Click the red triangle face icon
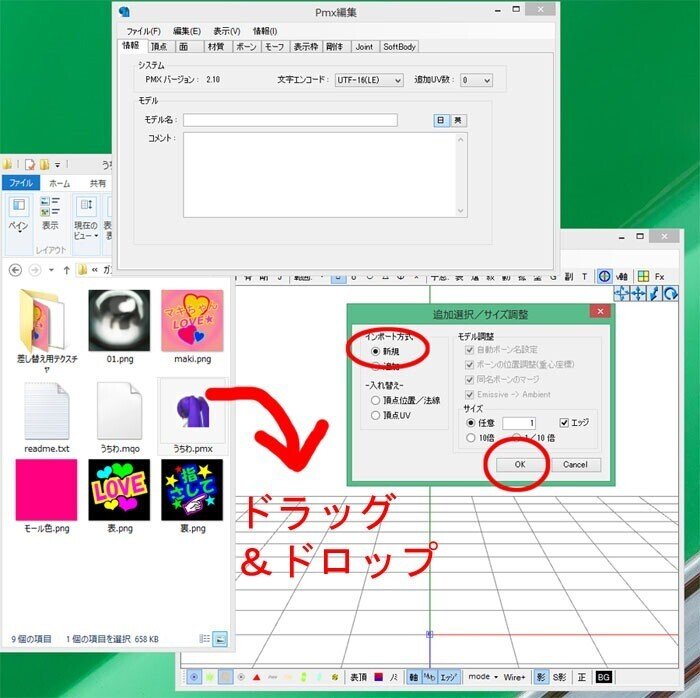This screenshot has width=700, height=698. point(256,677)
